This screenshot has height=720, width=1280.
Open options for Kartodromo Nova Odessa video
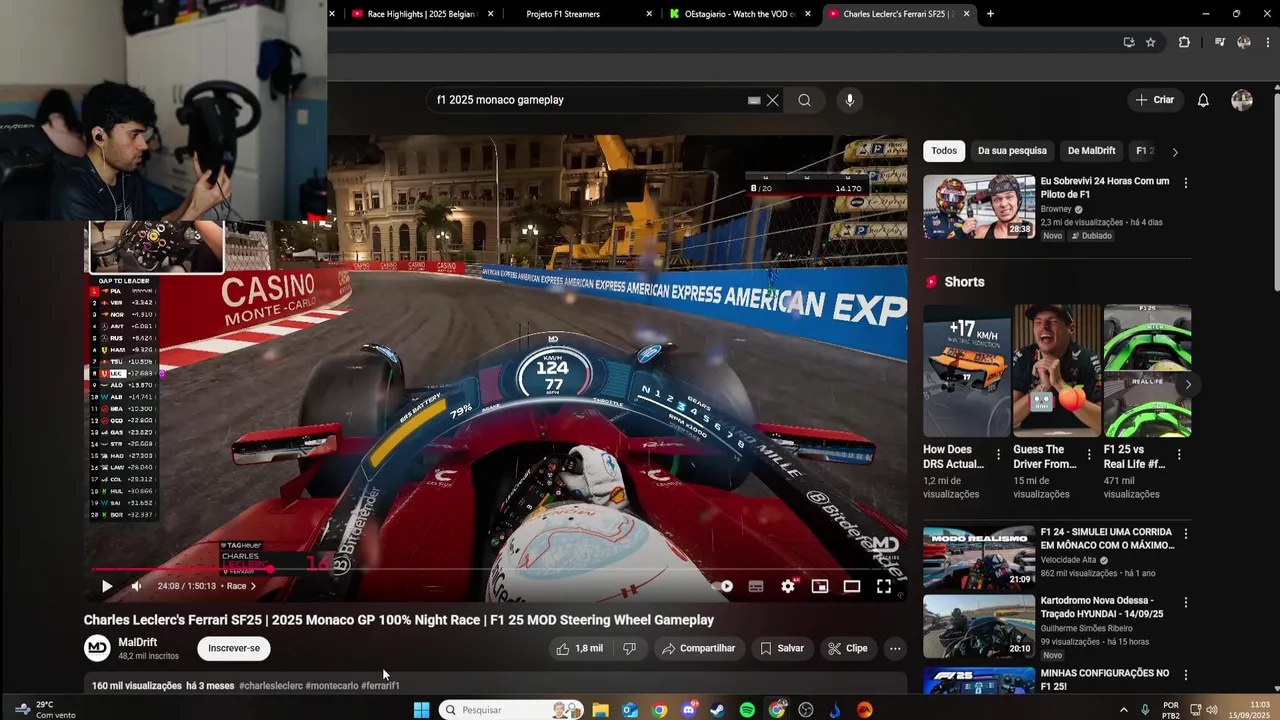[x=1186, y=603]
